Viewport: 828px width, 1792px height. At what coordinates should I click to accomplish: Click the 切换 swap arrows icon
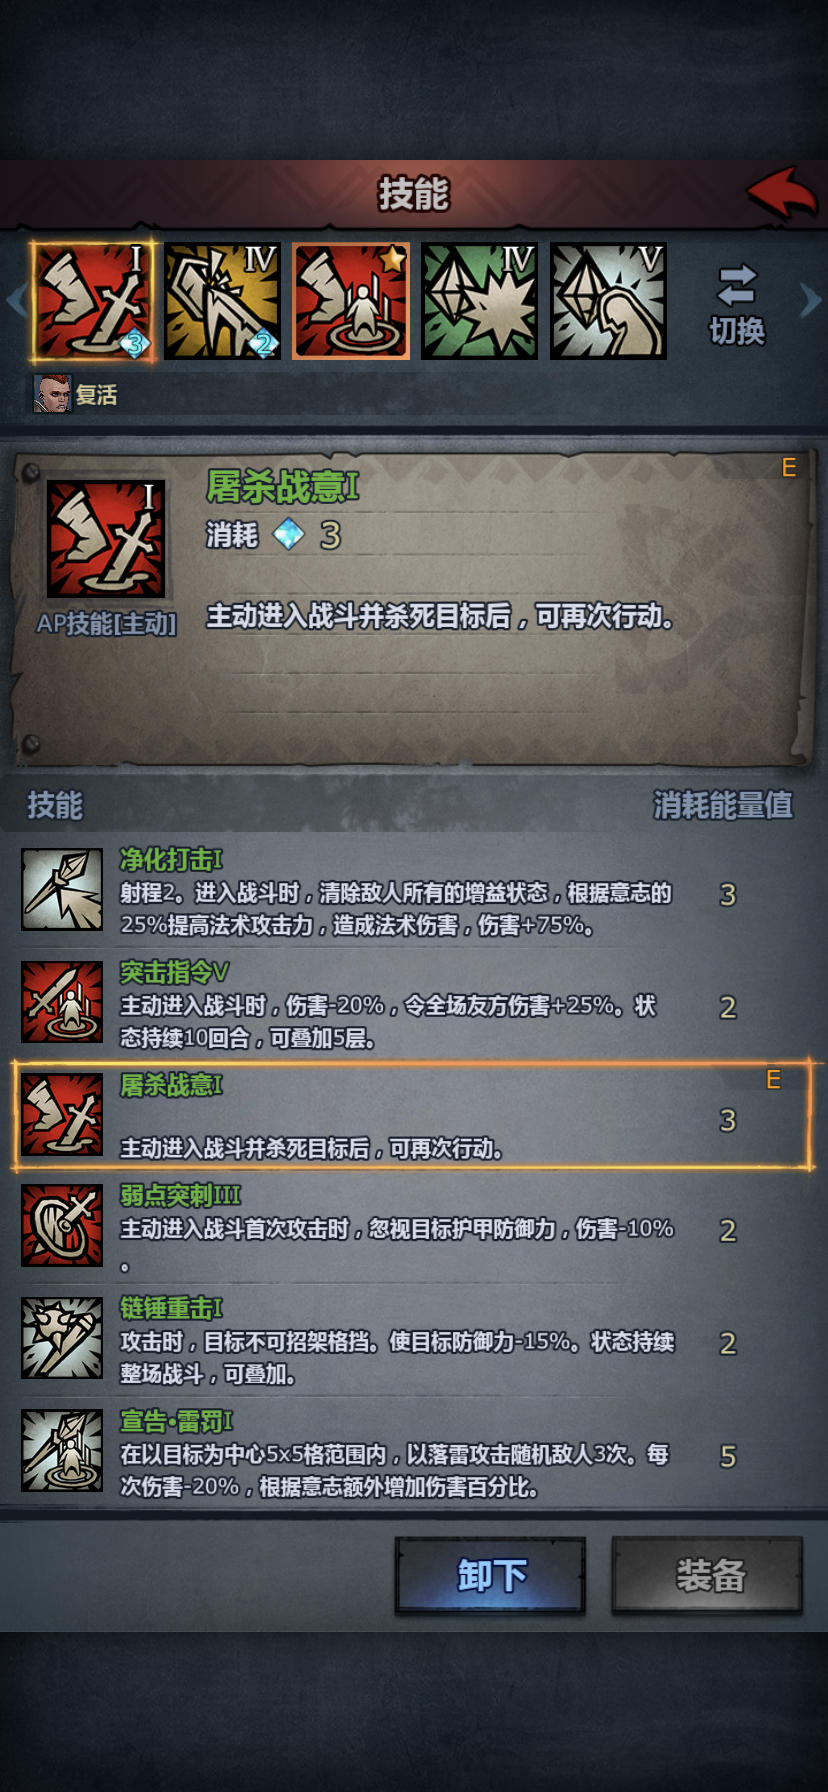point(737,285)
